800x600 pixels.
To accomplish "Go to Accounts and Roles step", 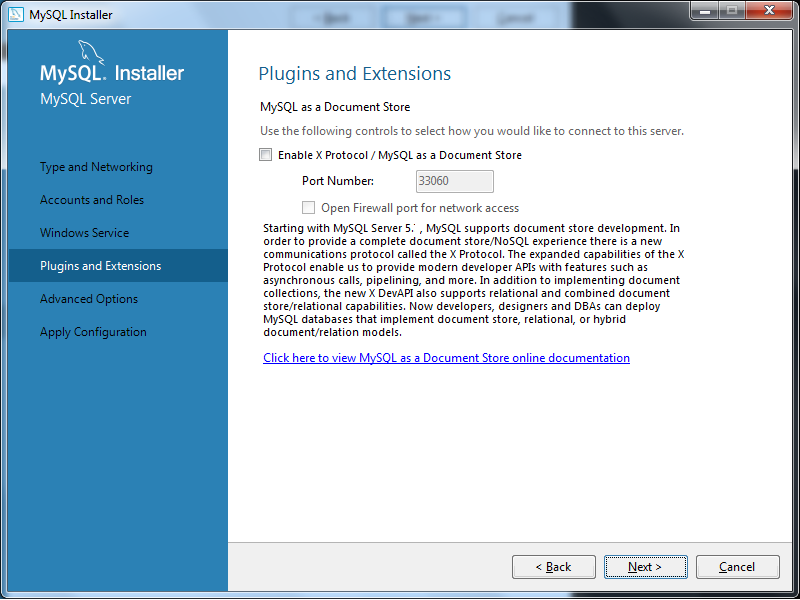I will pyautogui.click(x=92, y=200).
